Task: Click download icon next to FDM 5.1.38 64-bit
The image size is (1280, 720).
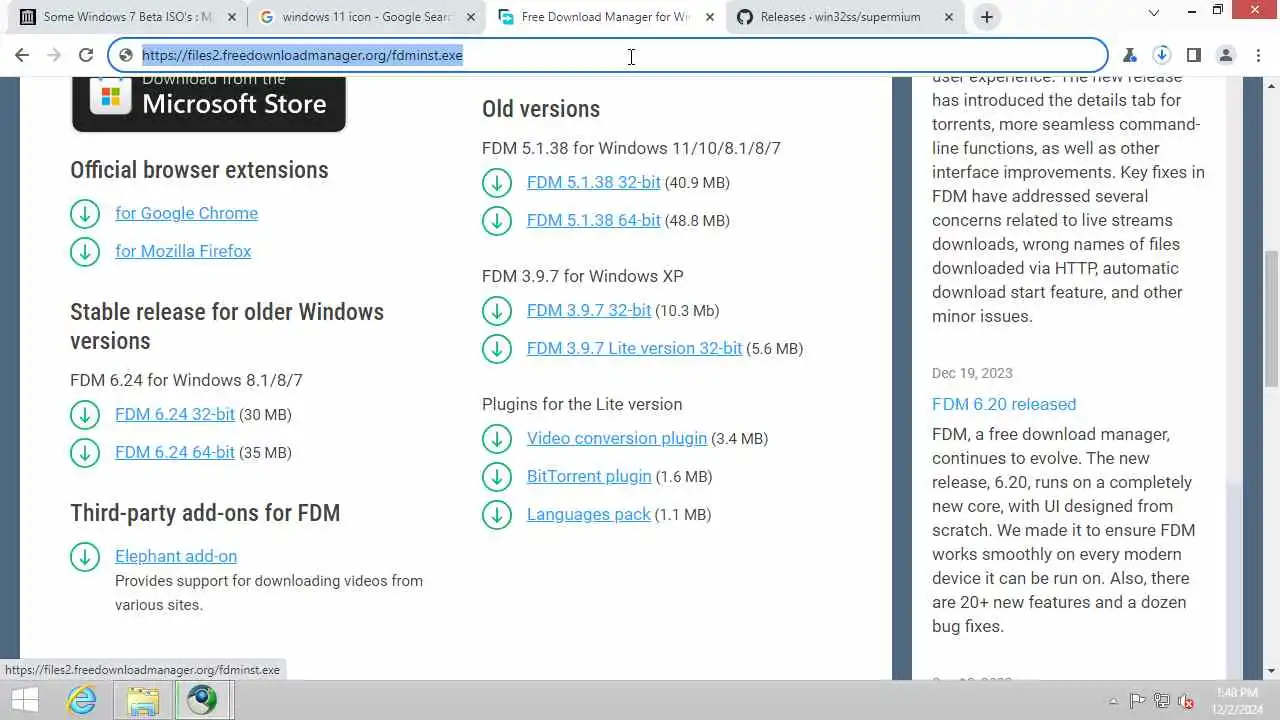Action: point(497,220)
